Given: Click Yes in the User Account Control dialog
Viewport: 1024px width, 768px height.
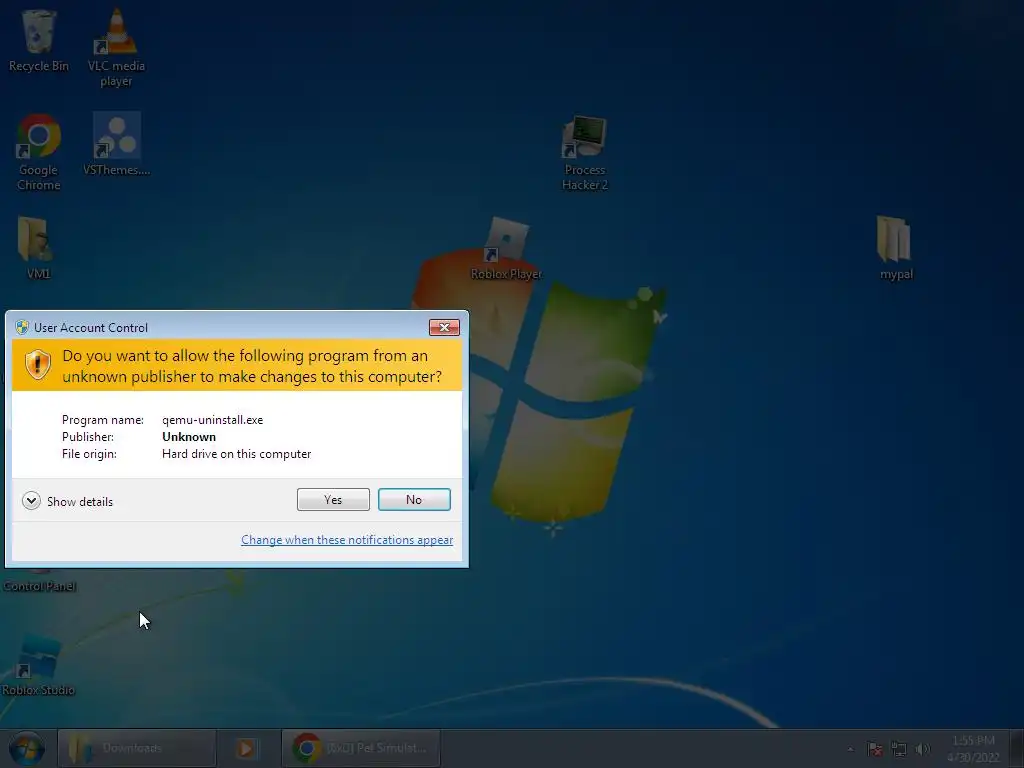Looking at the screenshot, I should [333, 500].
